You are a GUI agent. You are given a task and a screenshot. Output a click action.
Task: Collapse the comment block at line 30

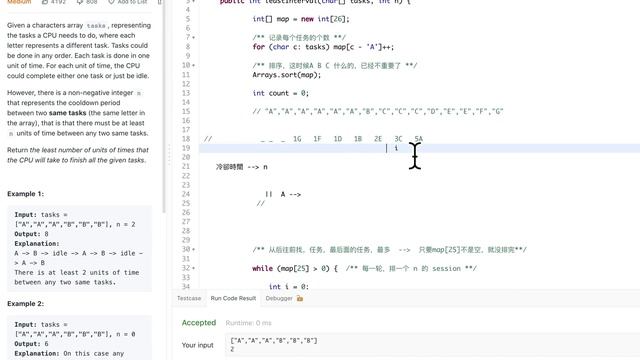(193, 249)
